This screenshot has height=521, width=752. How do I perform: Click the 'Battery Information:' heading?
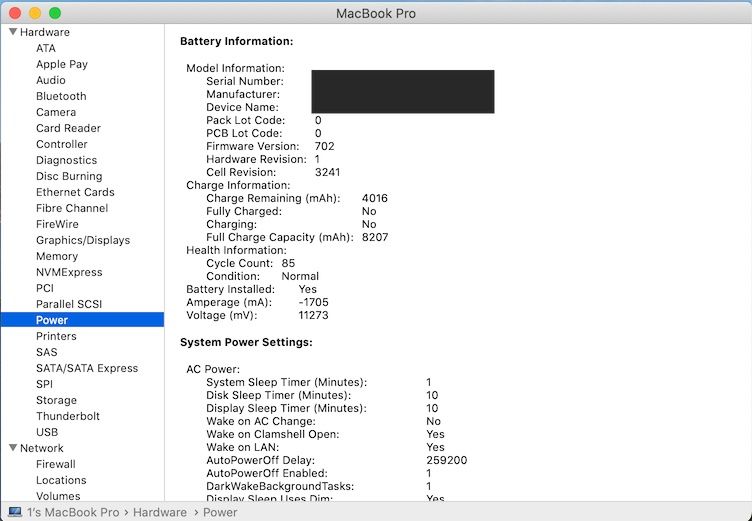pos(236,41)
